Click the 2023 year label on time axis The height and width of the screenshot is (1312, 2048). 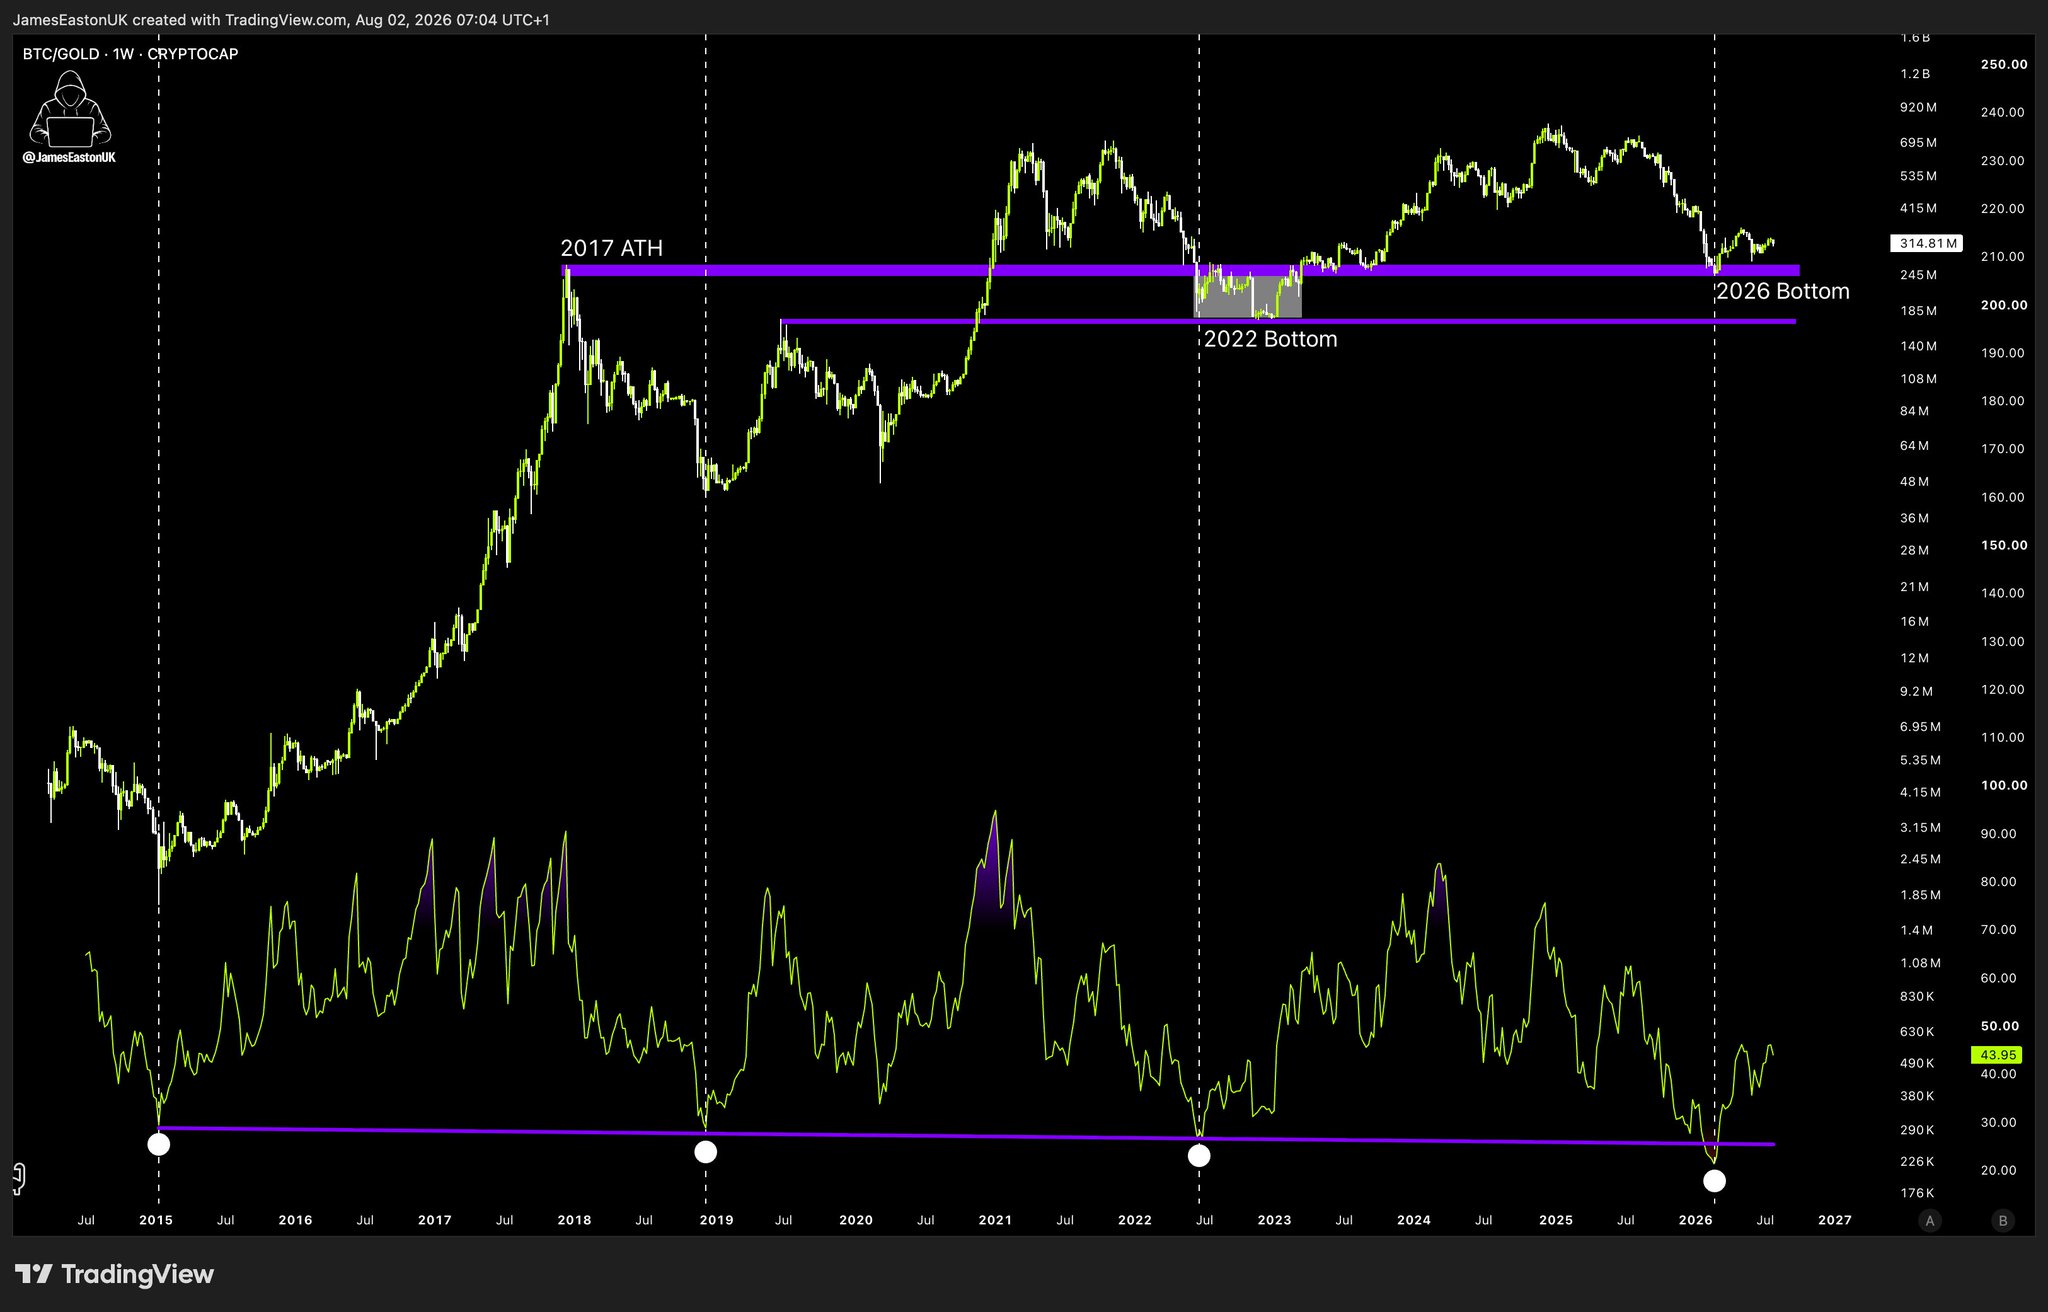coord(1274,1220)
